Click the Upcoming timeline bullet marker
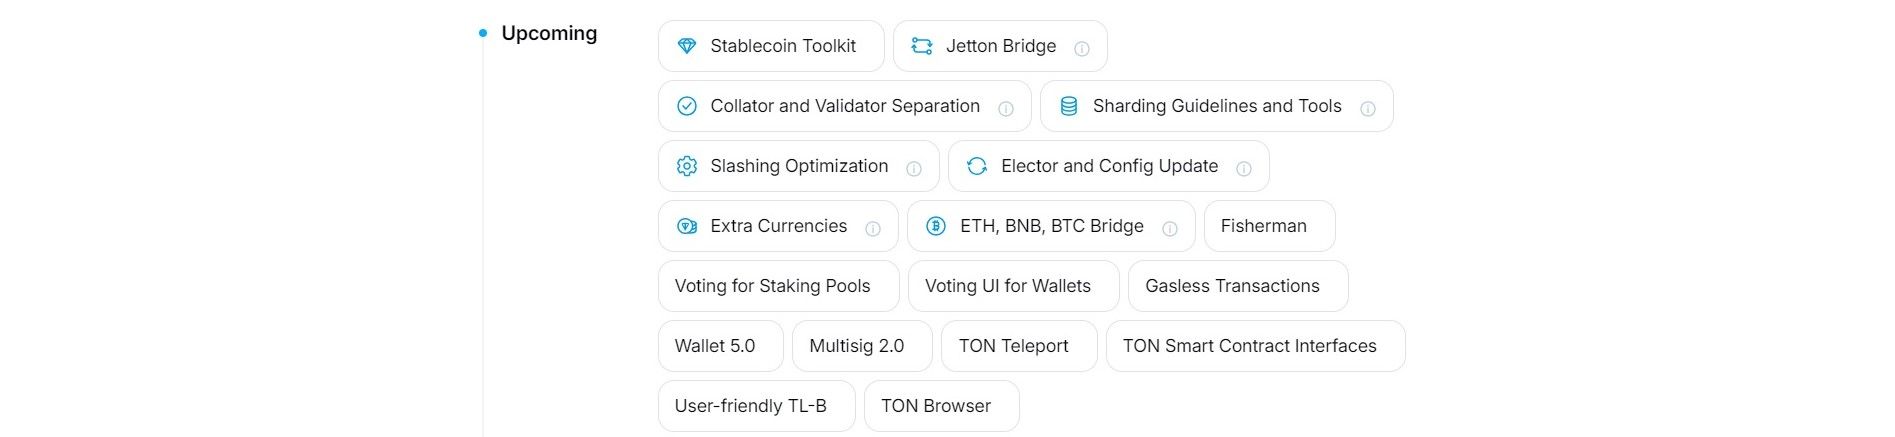The image size is (1895, 437). [483, 33]
